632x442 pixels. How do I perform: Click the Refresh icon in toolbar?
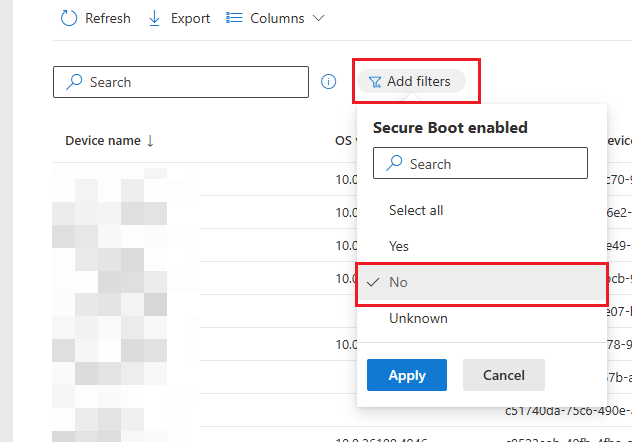(x=70, y=18)
